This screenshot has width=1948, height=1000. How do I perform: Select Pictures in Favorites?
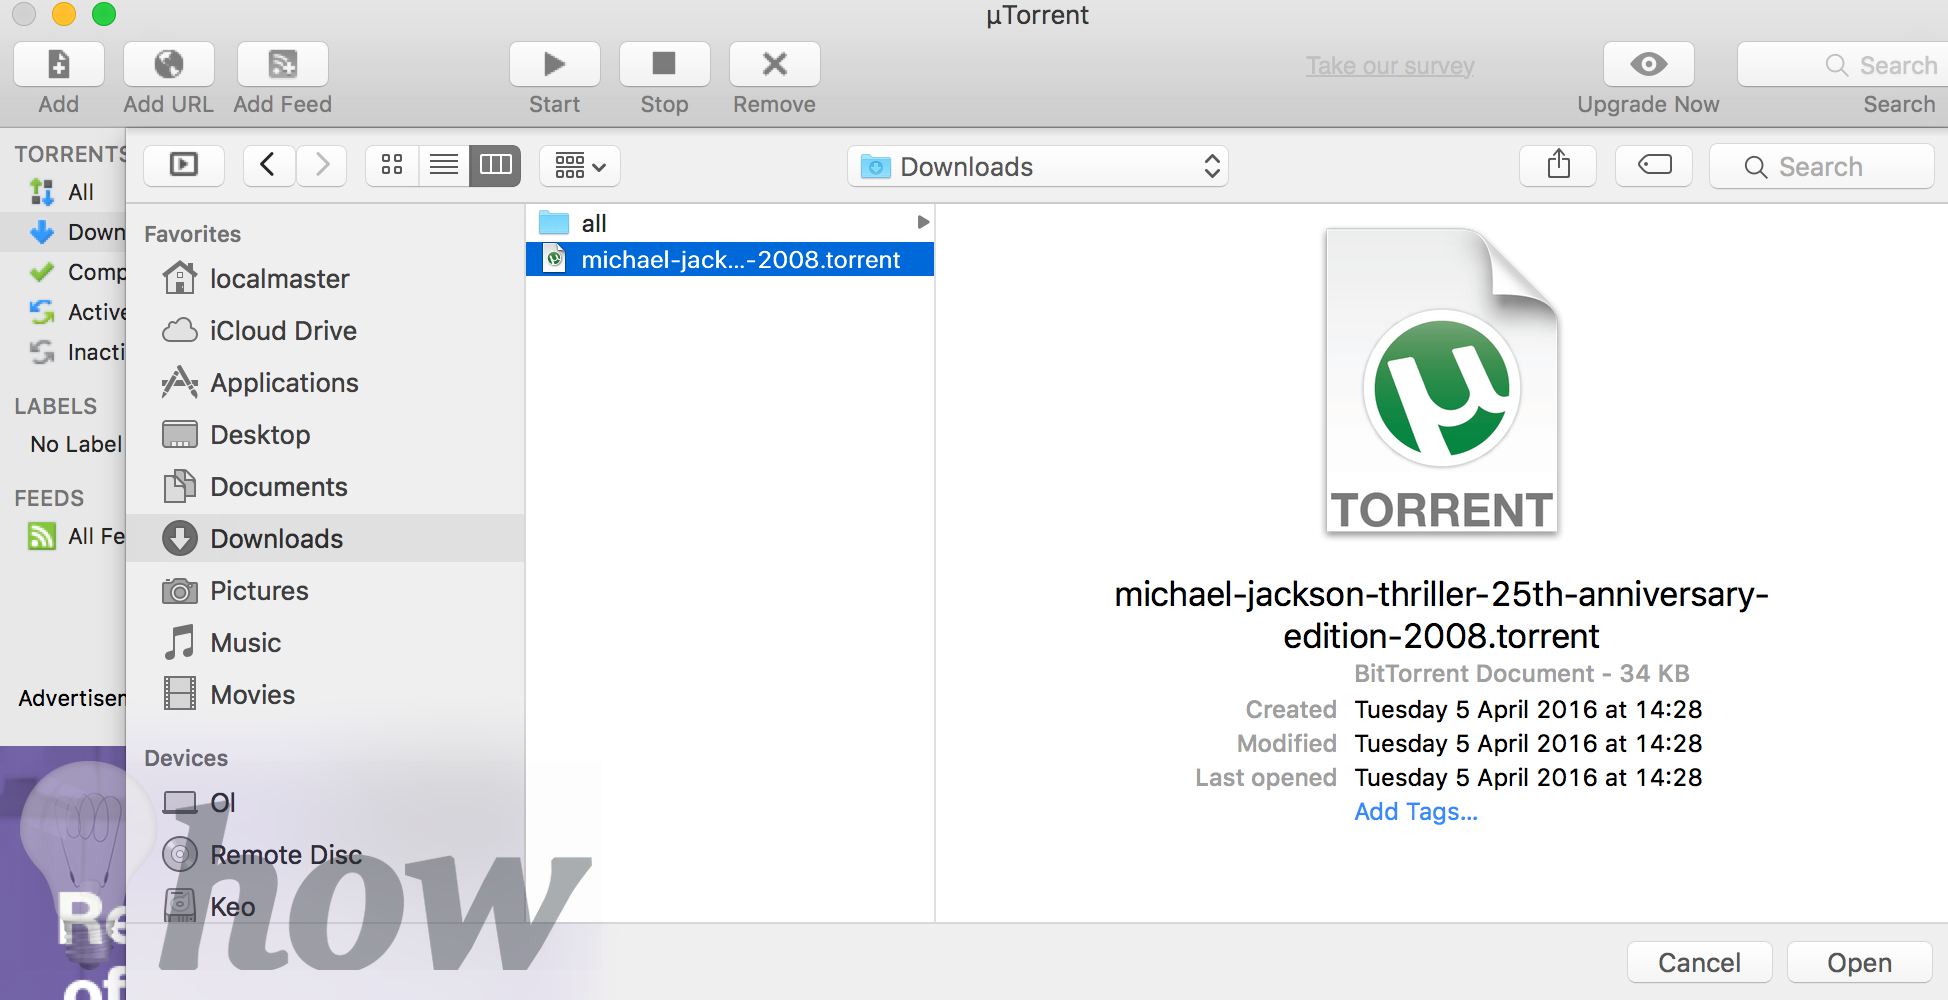coord(325,591)
